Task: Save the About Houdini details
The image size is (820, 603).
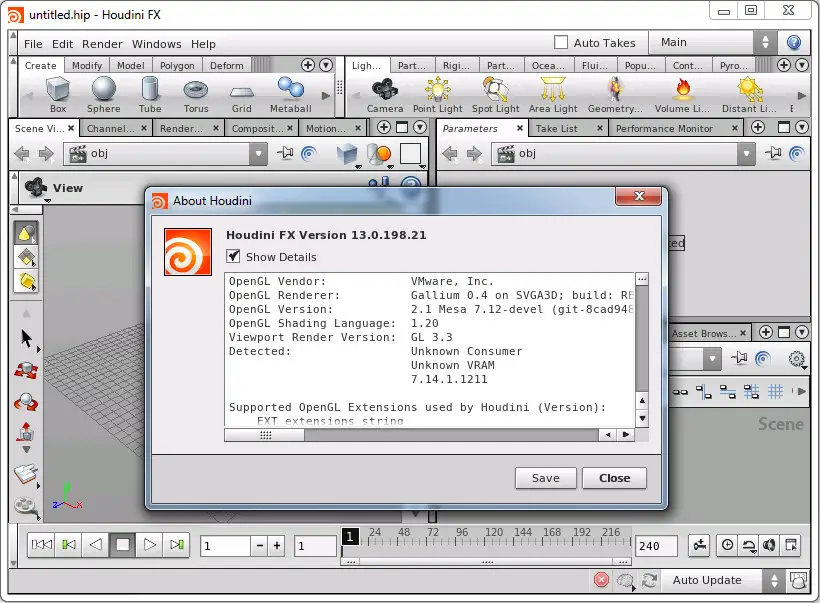Action: [545, 478]
